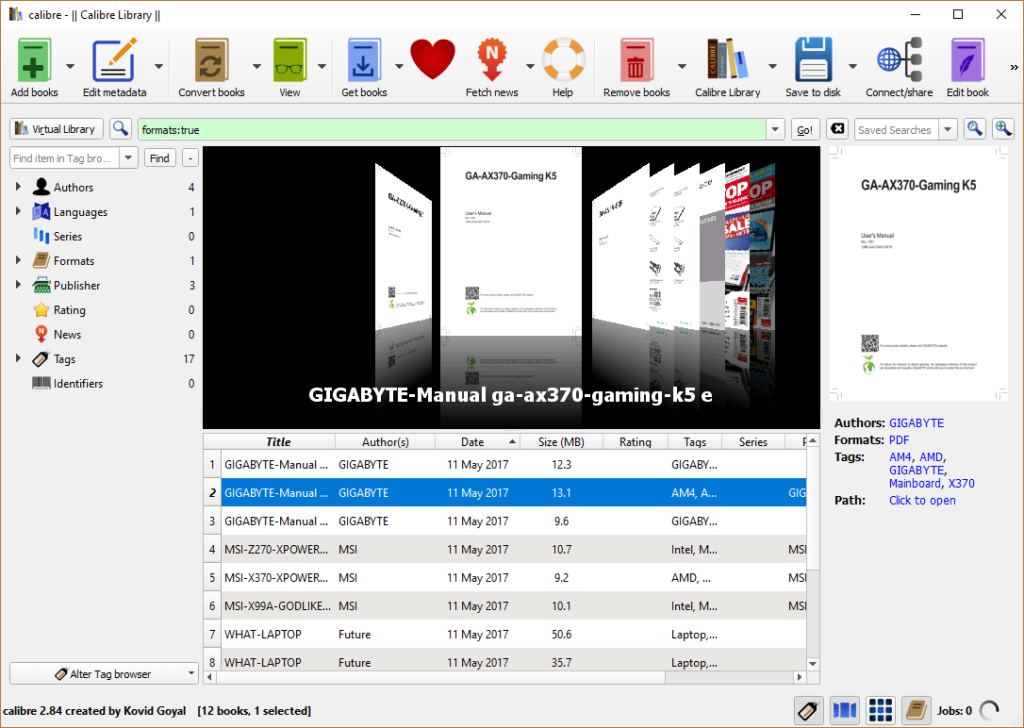Open the Help lifebuoy icon
Image resolution: width=1024 pixels, height=728 pixels.
(563, 60)
